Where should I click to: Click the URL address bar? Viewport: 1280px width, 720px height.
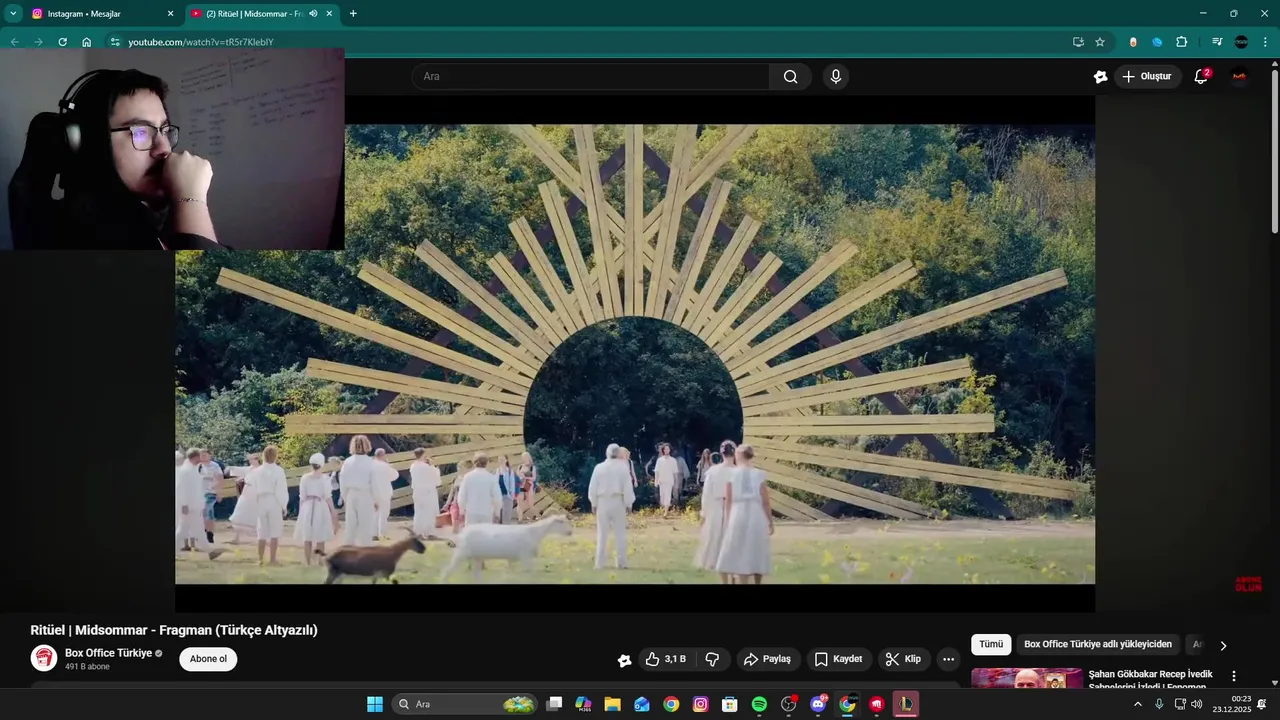point(590,42)
